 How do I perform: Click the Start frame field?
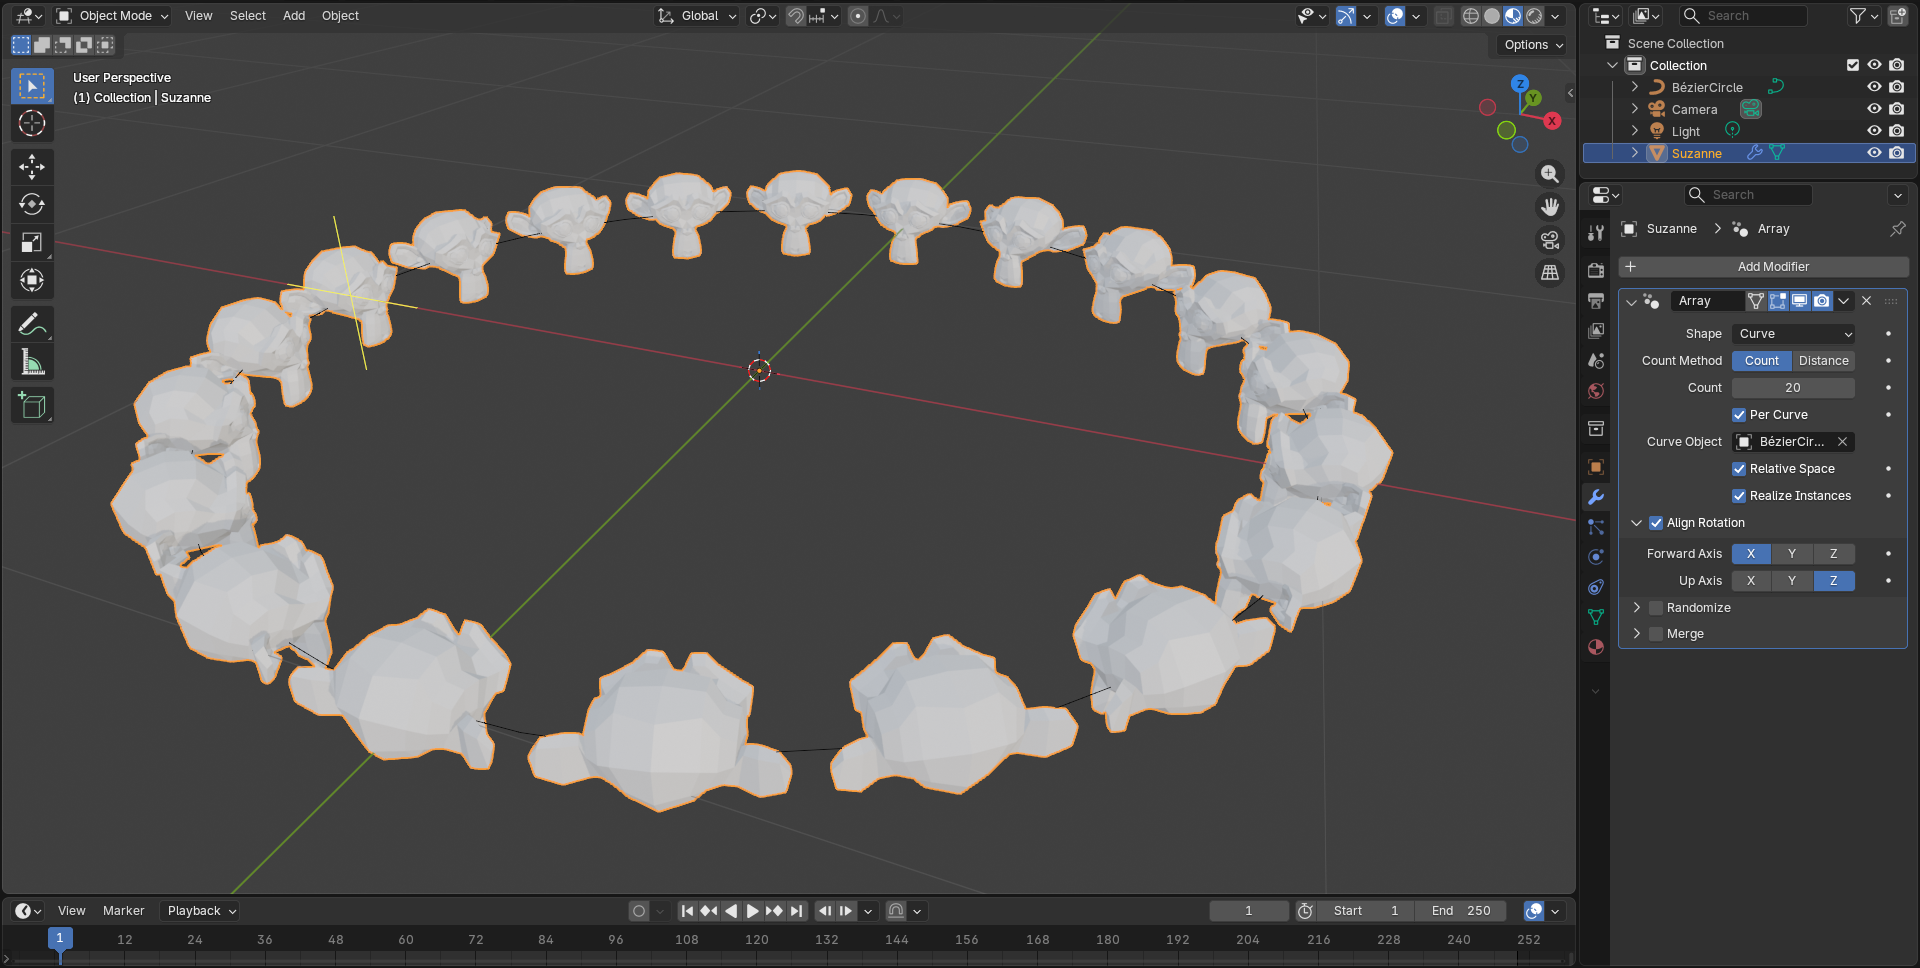coord(1366,911)
